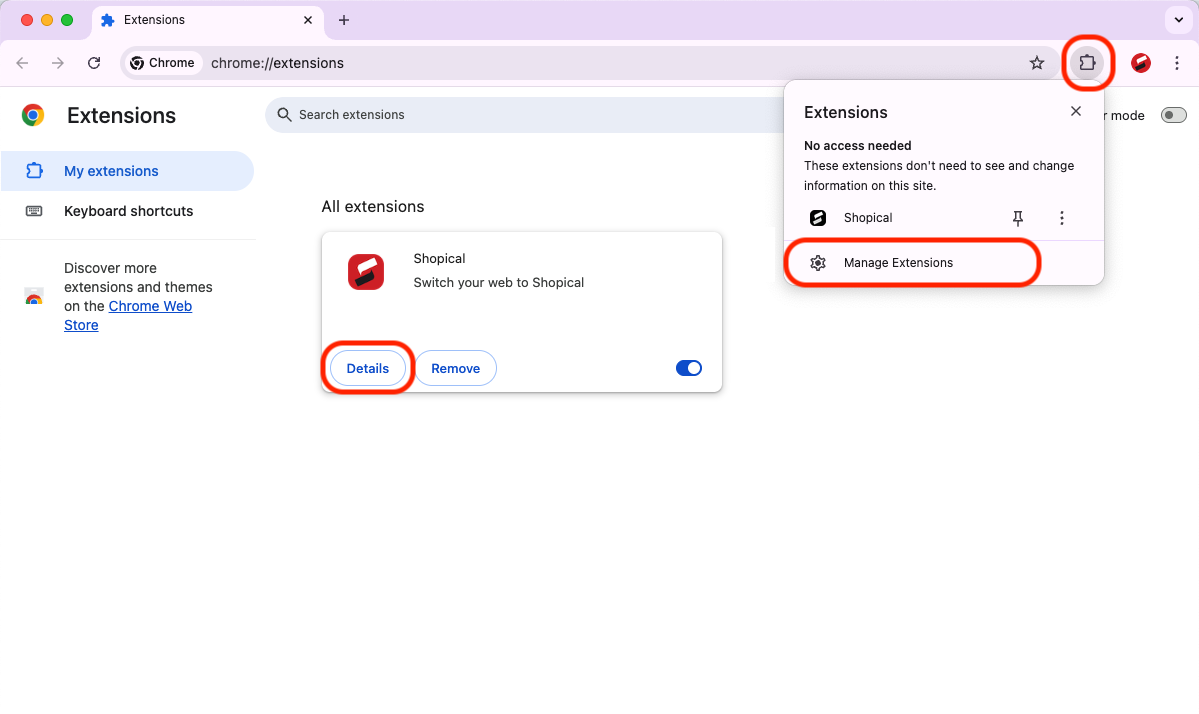Image resolution: width=1199 pixels, height=714 pixels.
Task: Close the Extensions popup
Action: click(x=1075, y=112)
